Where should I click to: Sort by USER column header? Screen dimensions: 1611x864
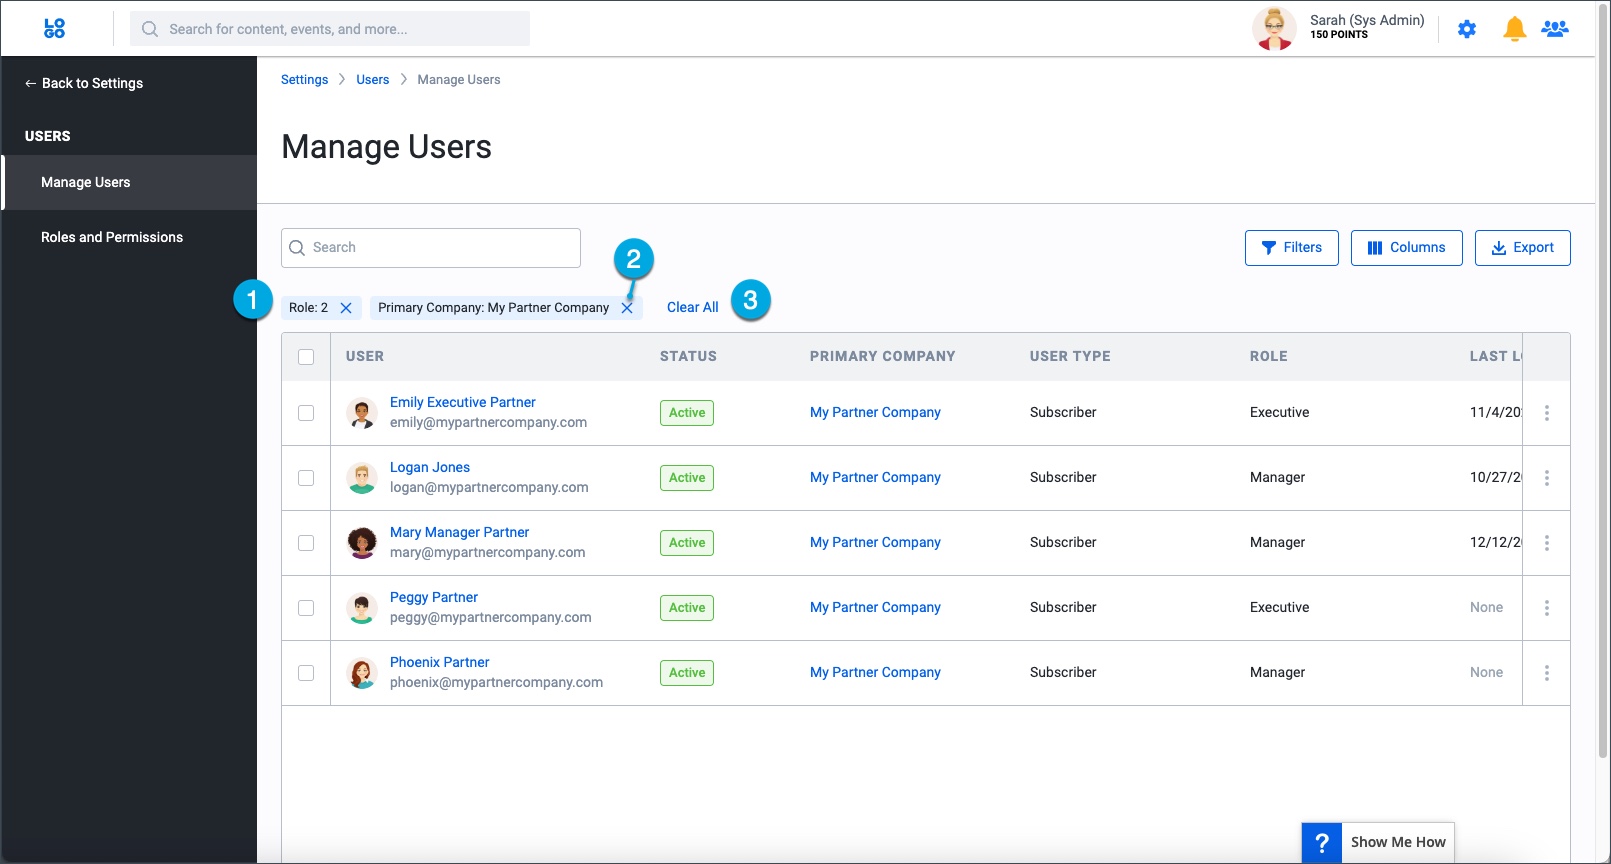tap(364, 356)
